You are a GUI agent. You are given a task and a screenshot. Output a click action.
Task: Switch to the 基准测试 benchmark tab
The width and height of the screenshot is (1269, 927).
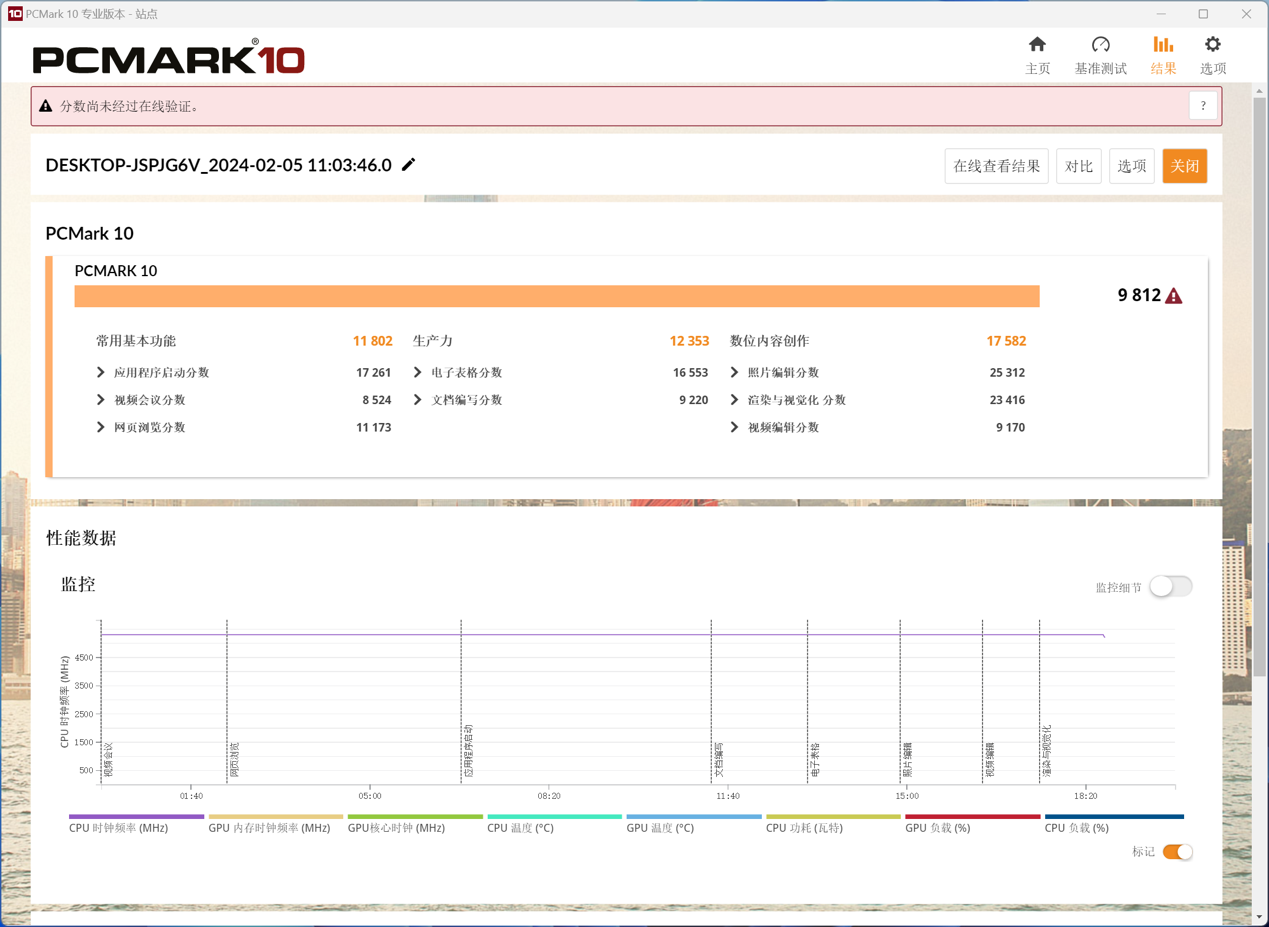click(1100, 55)
